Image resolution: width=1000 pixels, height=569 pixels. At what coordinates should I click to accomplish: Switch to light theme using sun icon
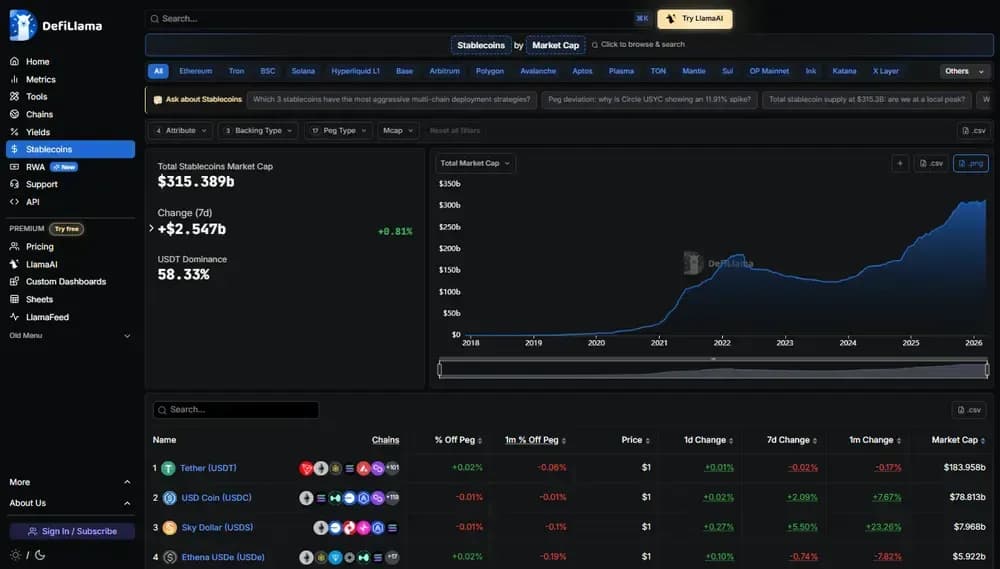coord(15,555)
